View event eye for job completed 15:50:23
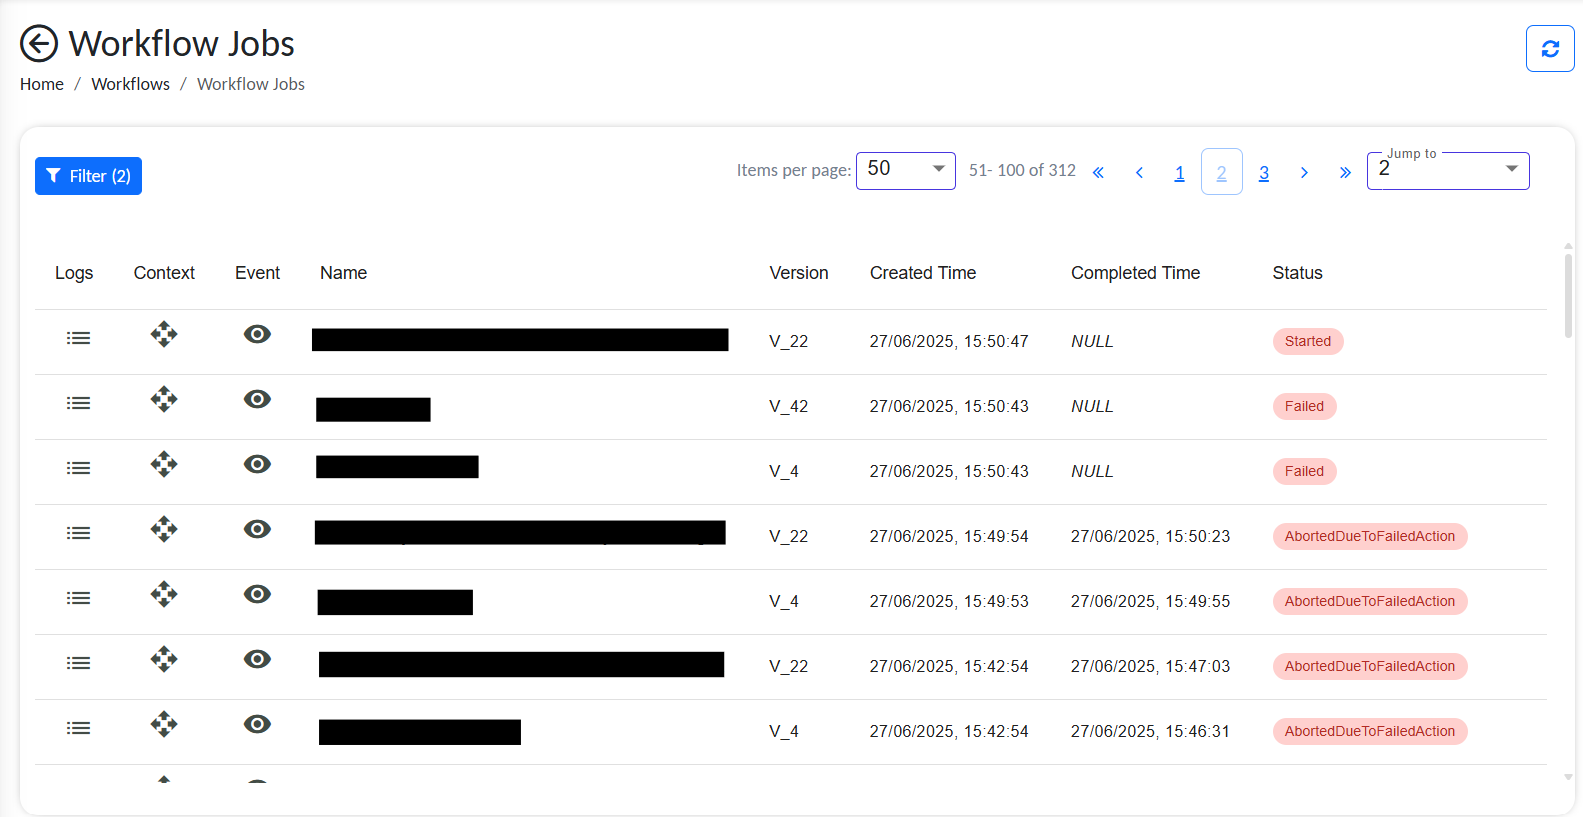This screenshot has width=1583, height=817. click(x=257, y=530)
